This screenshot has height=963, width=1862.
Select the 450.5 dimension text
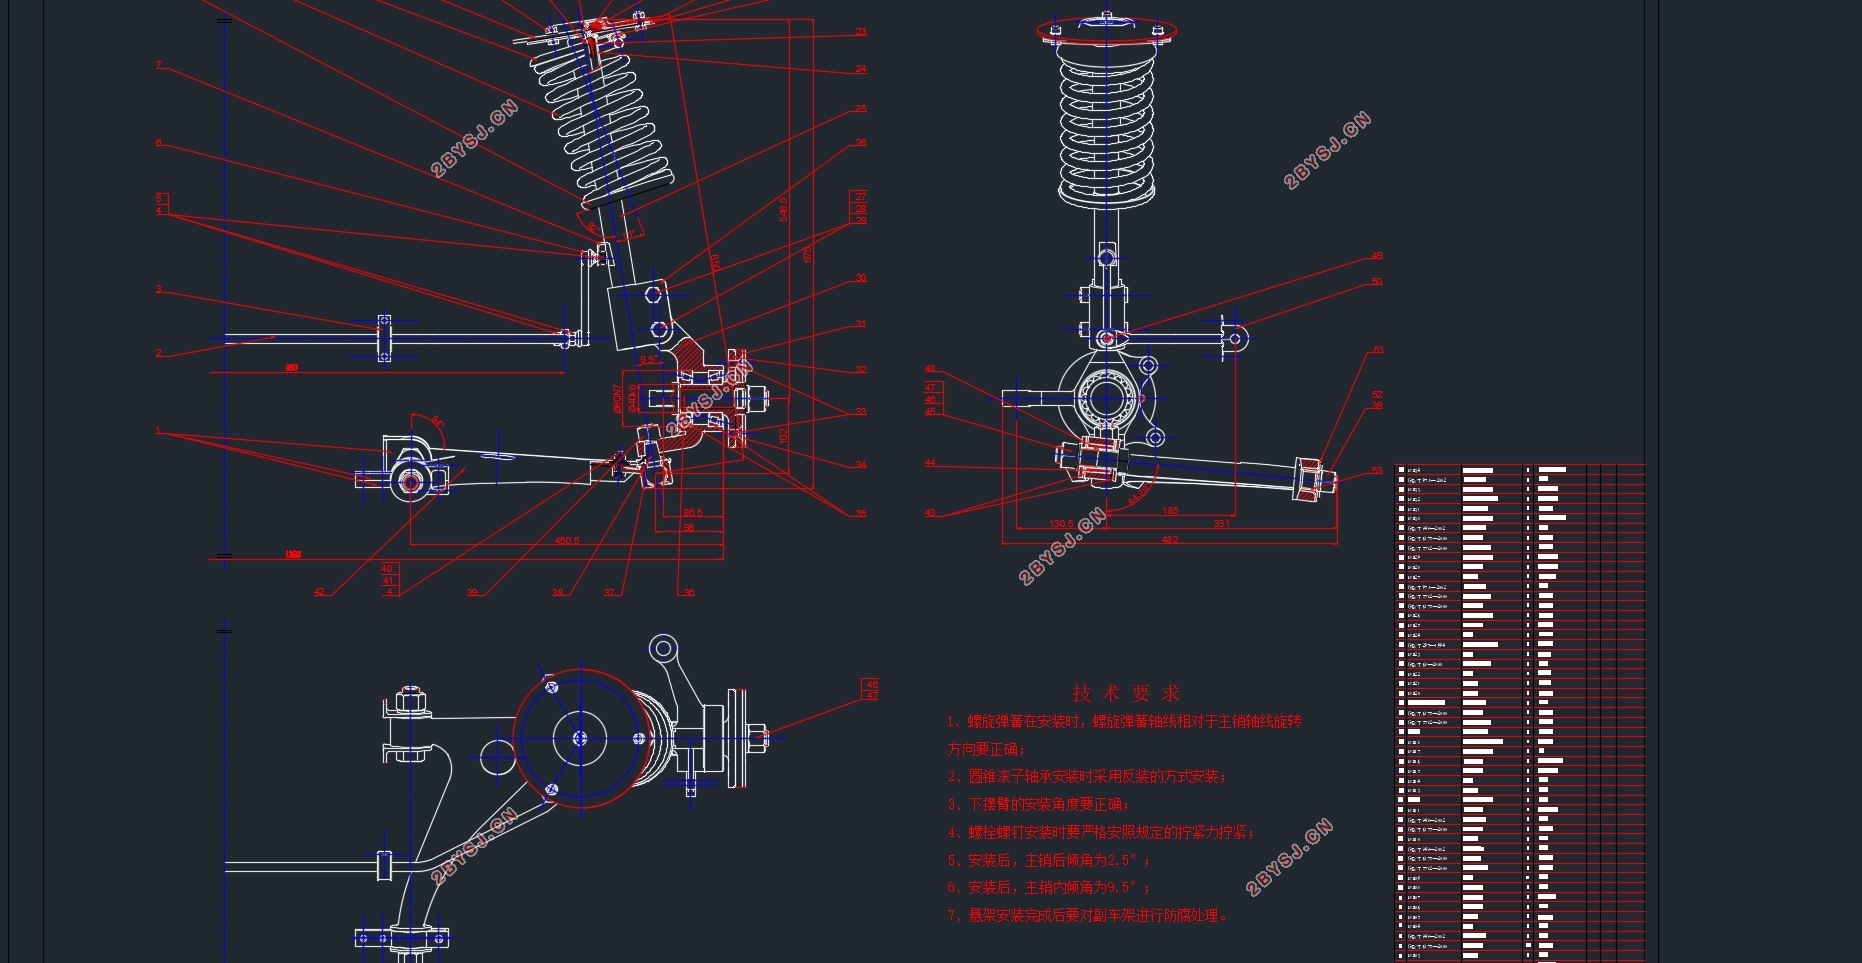click(x=567, y=541)
